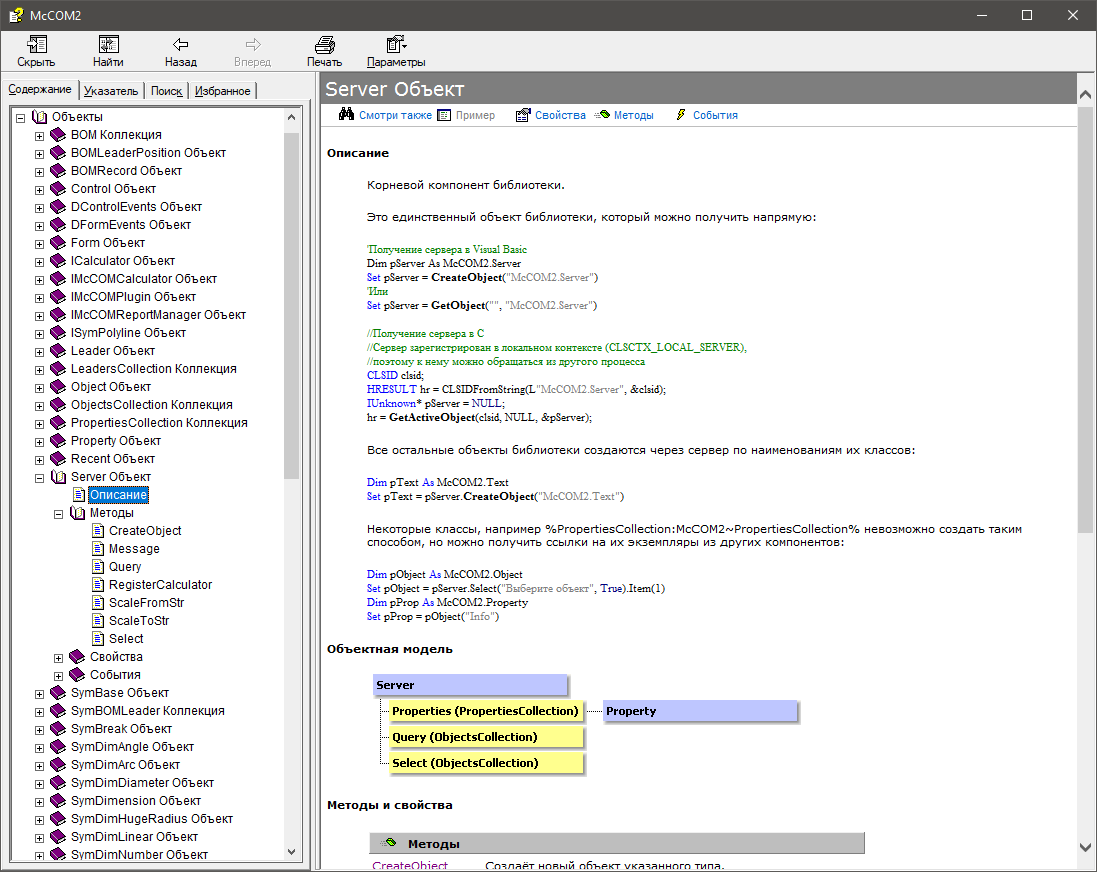Open the Поиск tab
The height and width of the screenshot is (872, 1097).
[x=166, y=91]
